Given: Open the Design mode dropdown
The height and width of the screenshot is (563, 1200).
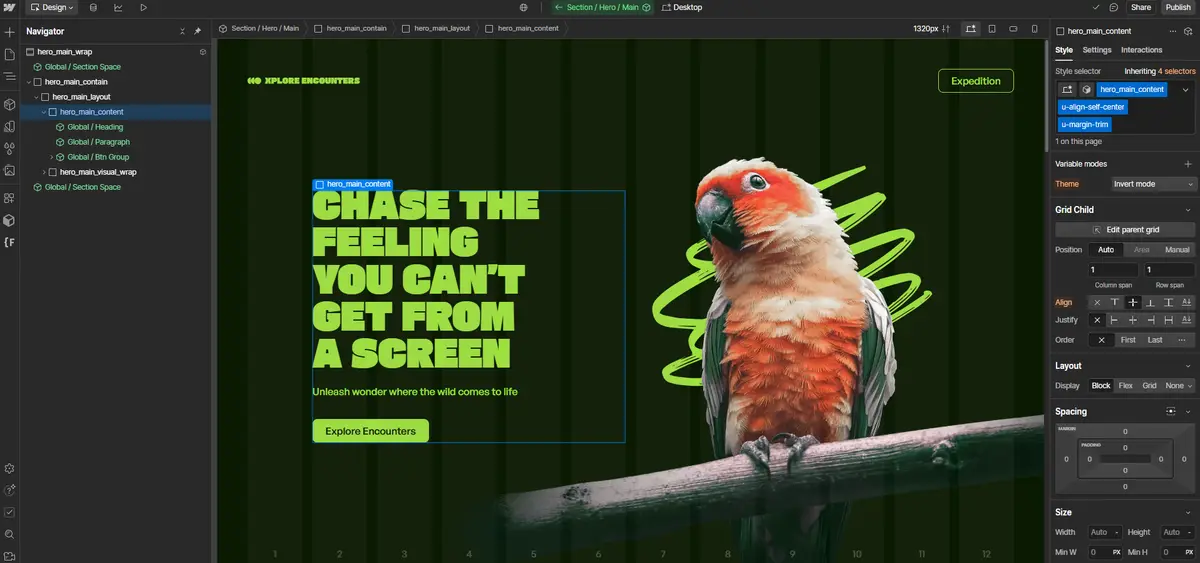Looking at the screenshot, I should point(52,7).
